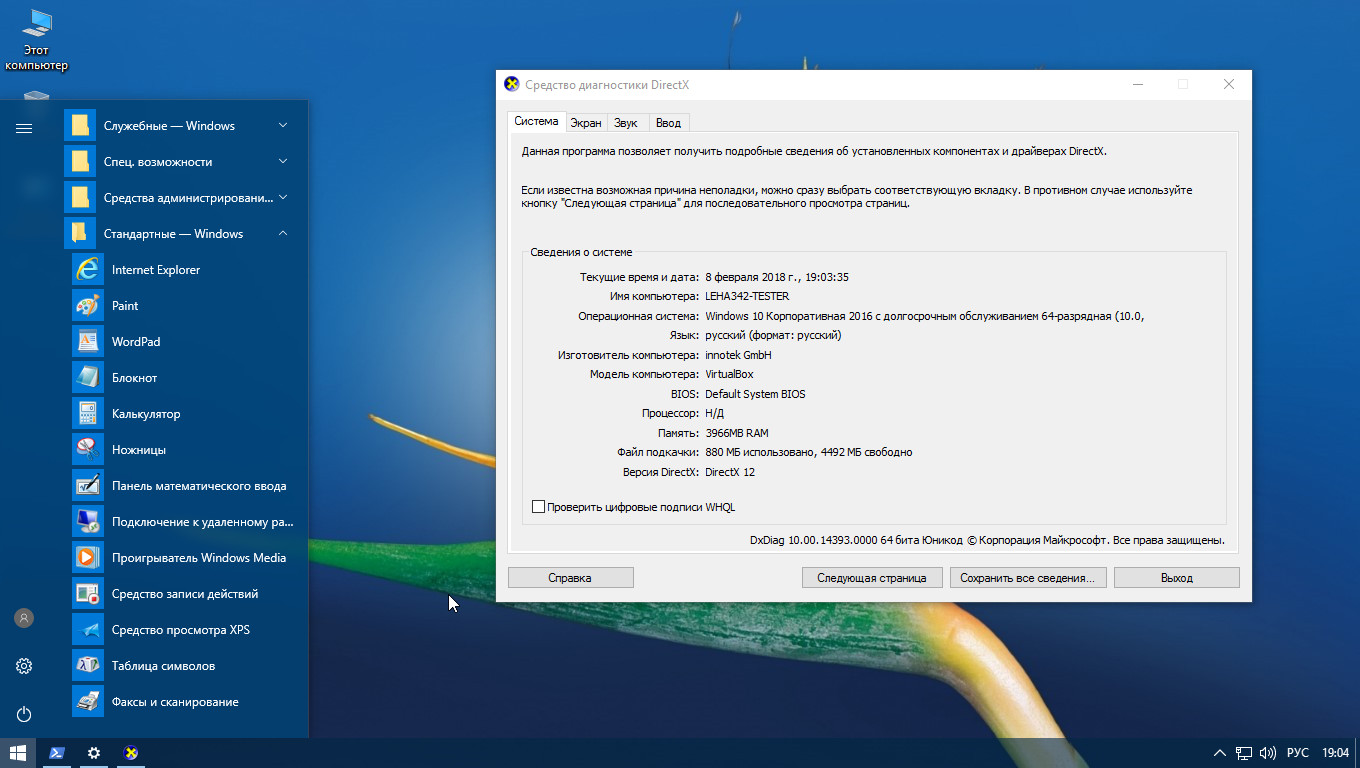Image resolution: width=1360 pixels, height=768 pixels.
Task: Start Блокнот from the app list
Action: point(185,378)
